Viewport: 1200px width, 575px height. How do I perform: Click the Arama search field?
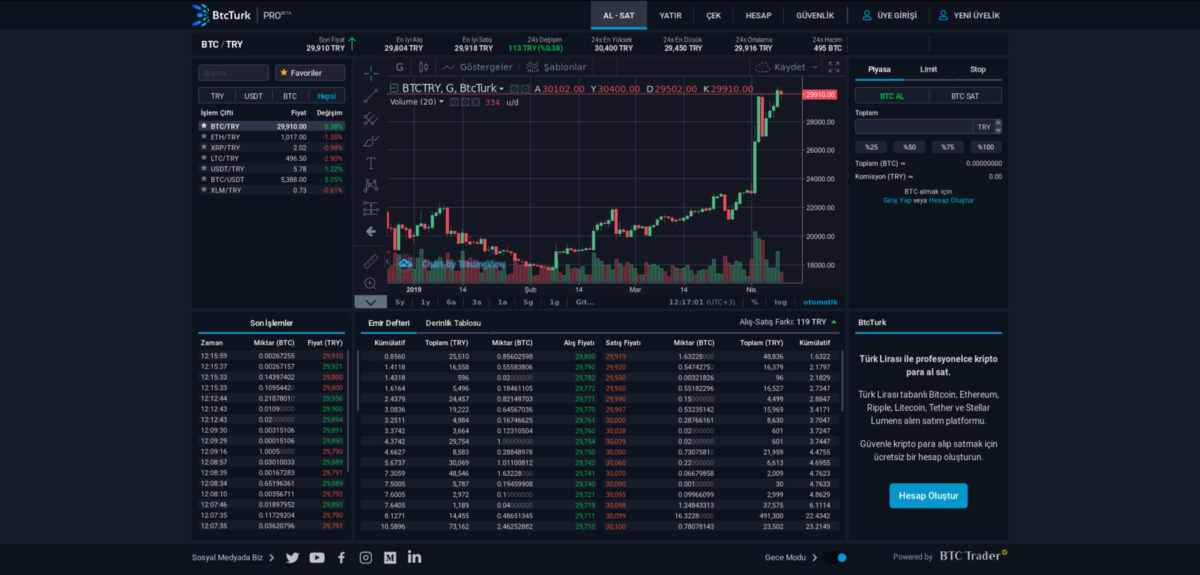[233, 73]
